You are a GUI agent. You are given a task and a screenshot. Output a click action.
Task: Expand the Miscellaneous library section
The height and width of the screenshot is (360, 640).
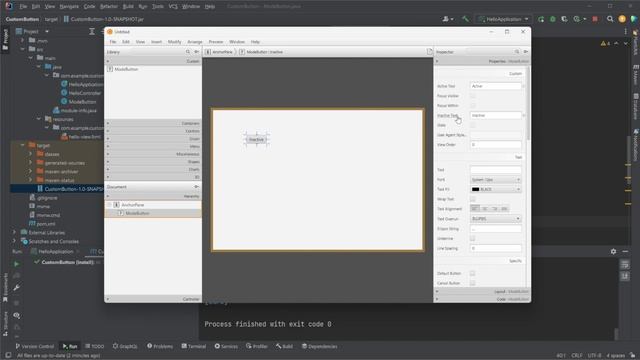(153, 154)
